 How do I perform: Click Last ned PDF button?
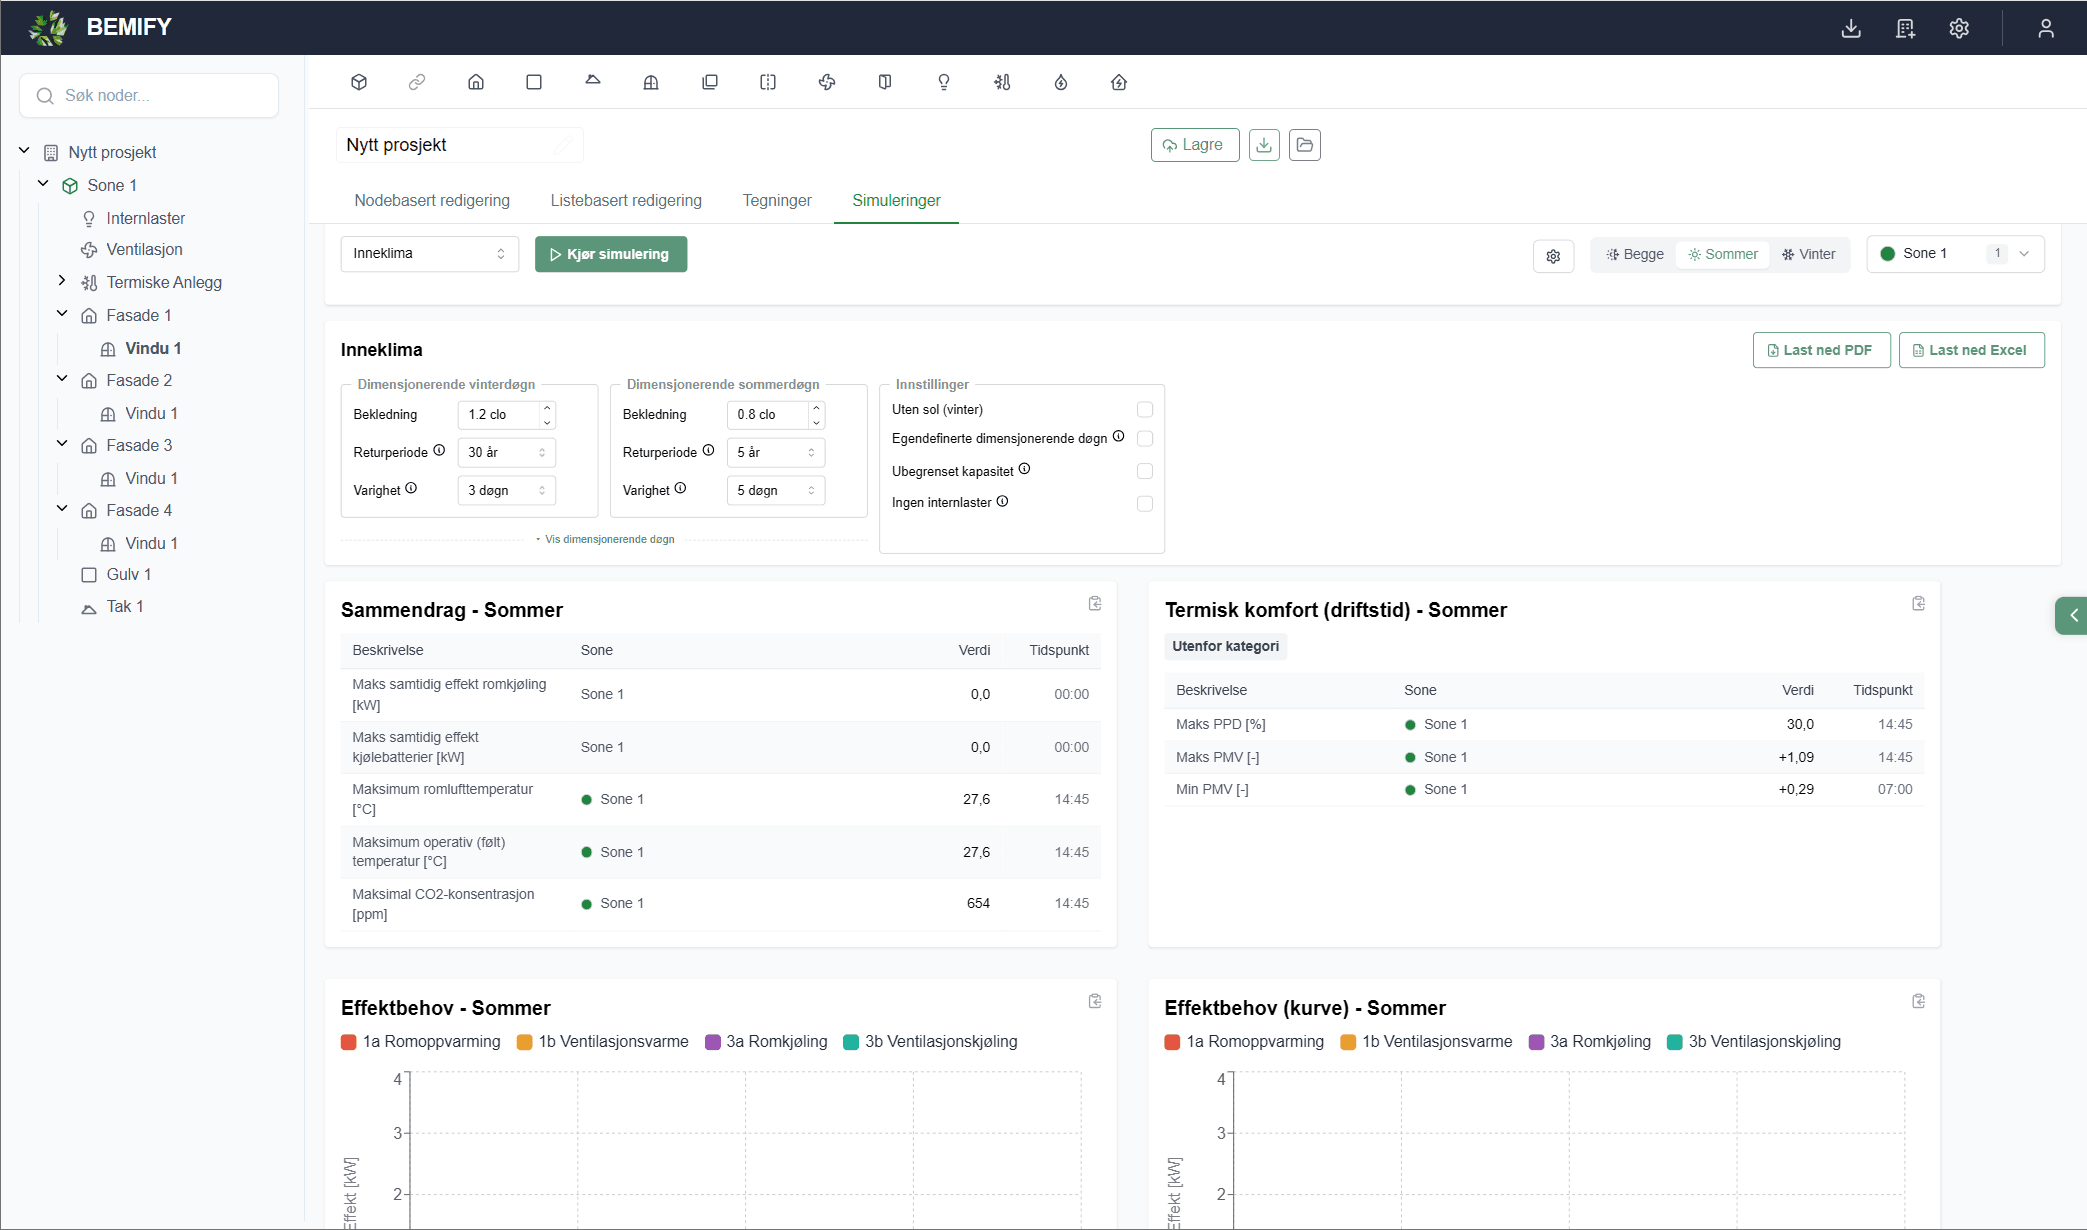[x=1821, y=350]
